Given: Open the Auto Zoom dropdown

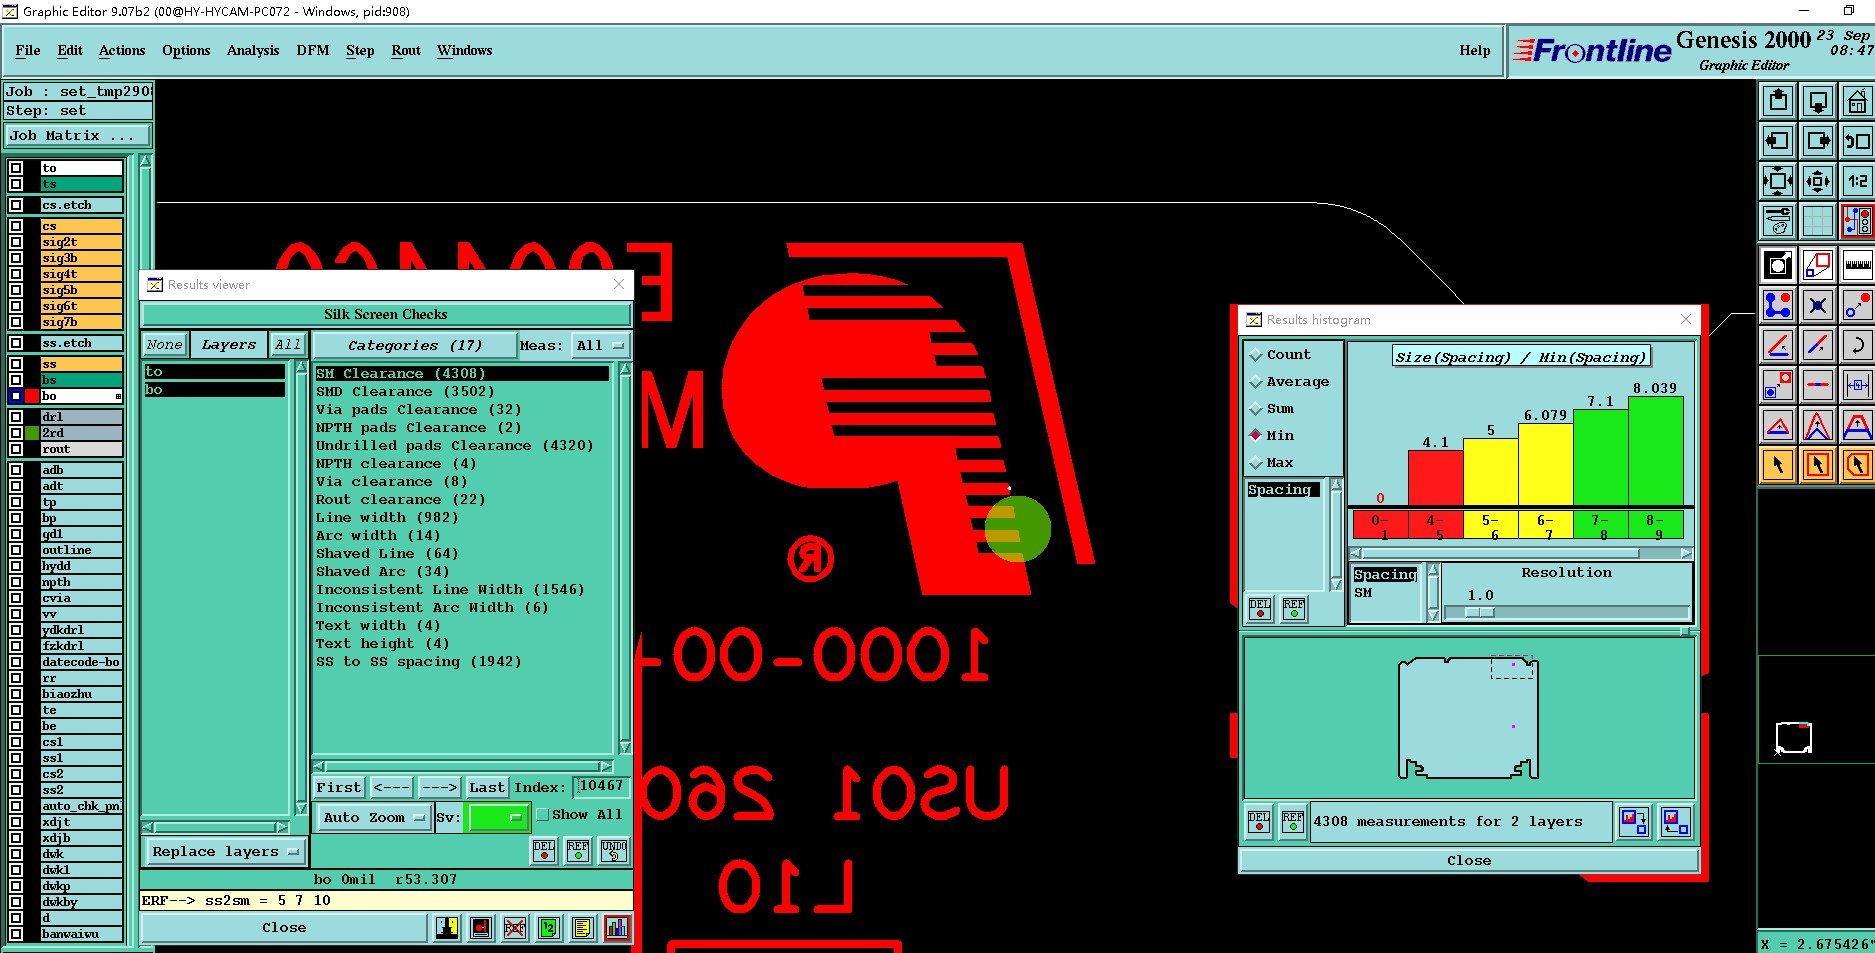Looking at the screenshot, I should [x=374, y=818].
